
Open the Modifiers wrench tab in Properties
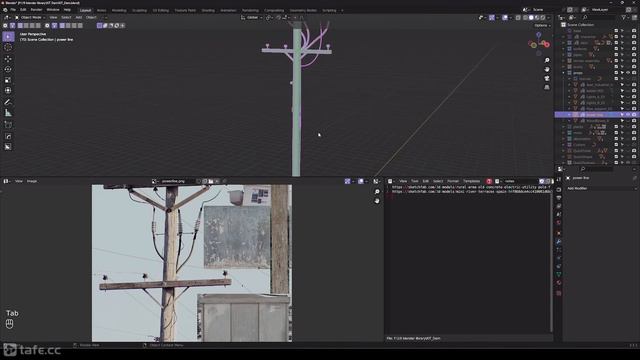(559, 242)
